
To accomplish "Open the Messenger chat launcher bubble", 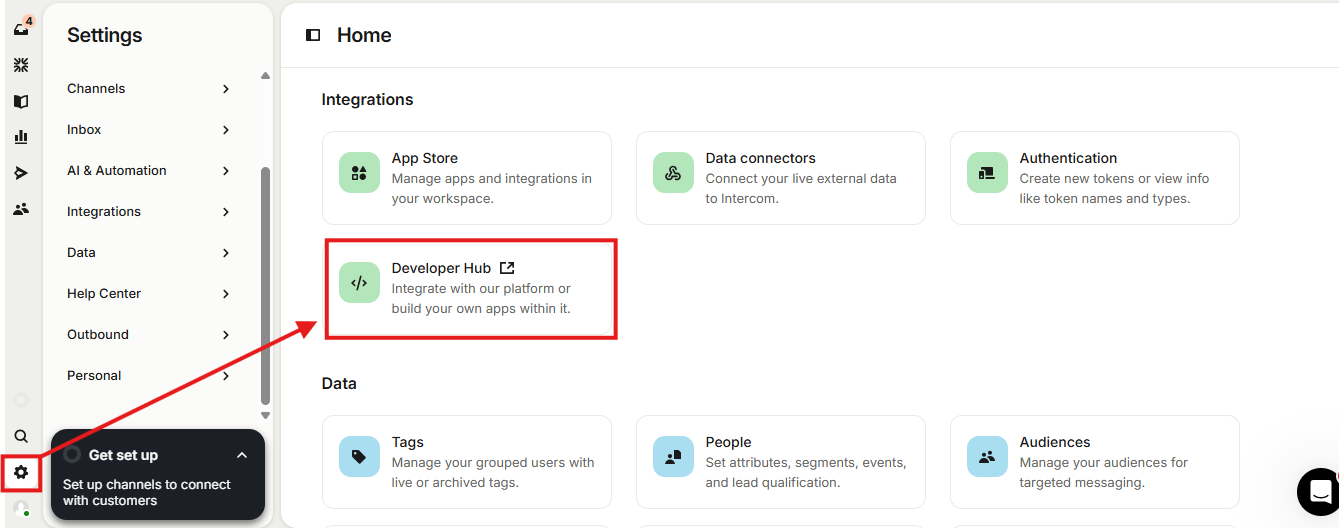I will pyautogui.click(x=1320, y=491).
